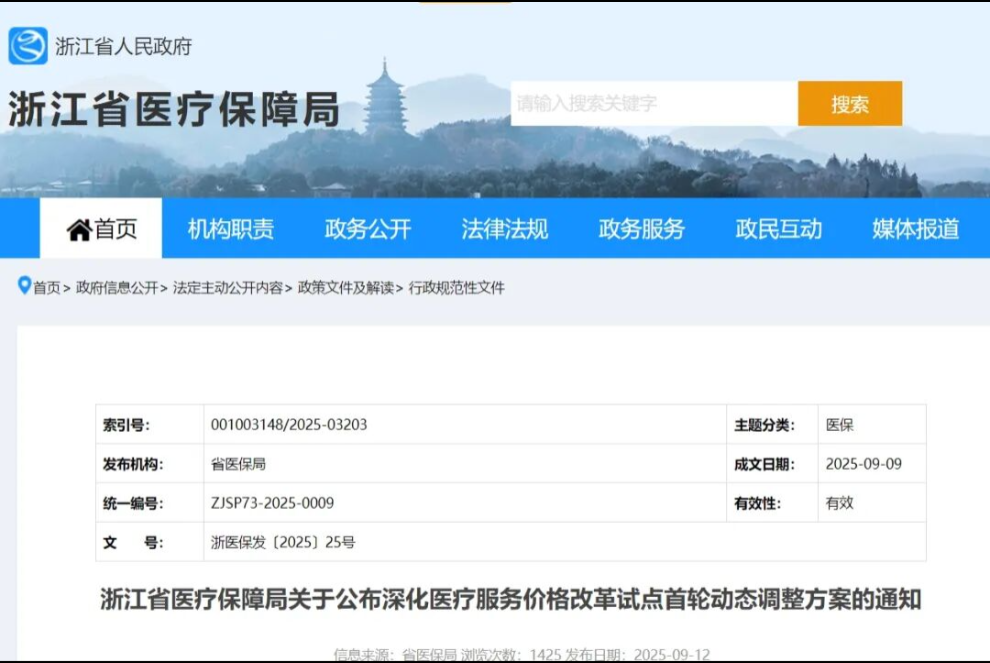The height and width of the screenshot is (663, 990).
Task: Switch to the 政务公开 navigation tab
Action: (x=368, y=229)
